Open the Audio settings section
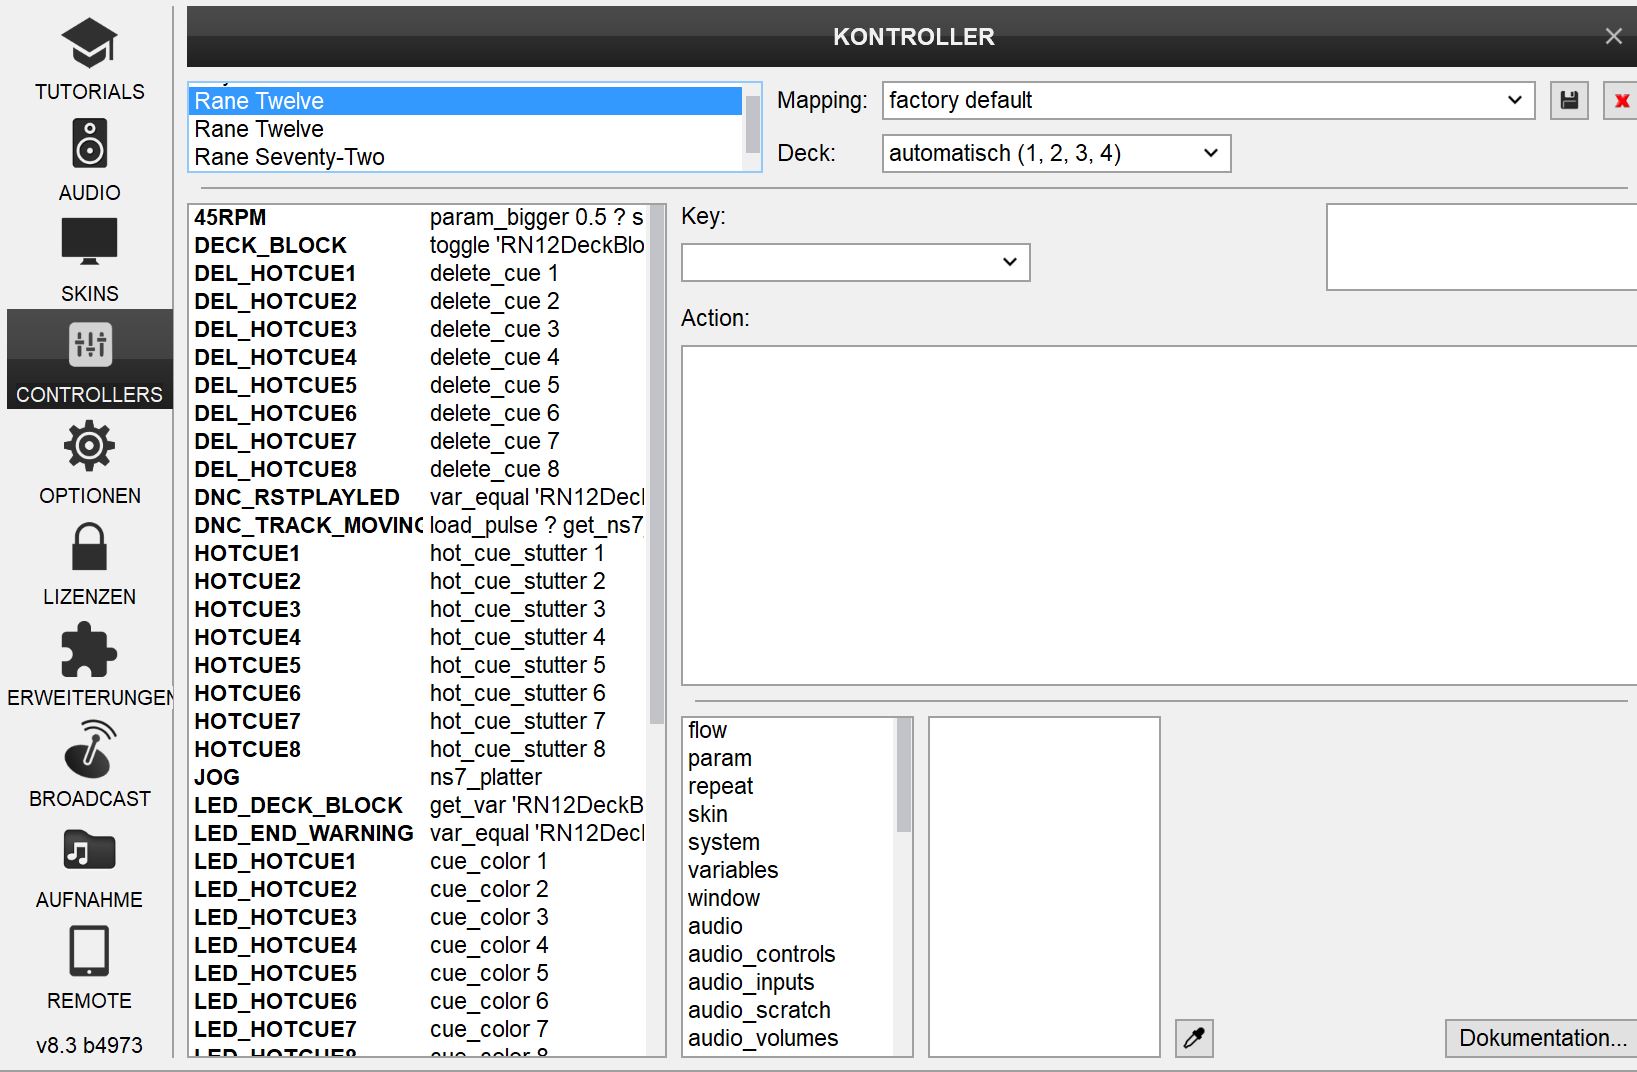 [x=89, y=159]
